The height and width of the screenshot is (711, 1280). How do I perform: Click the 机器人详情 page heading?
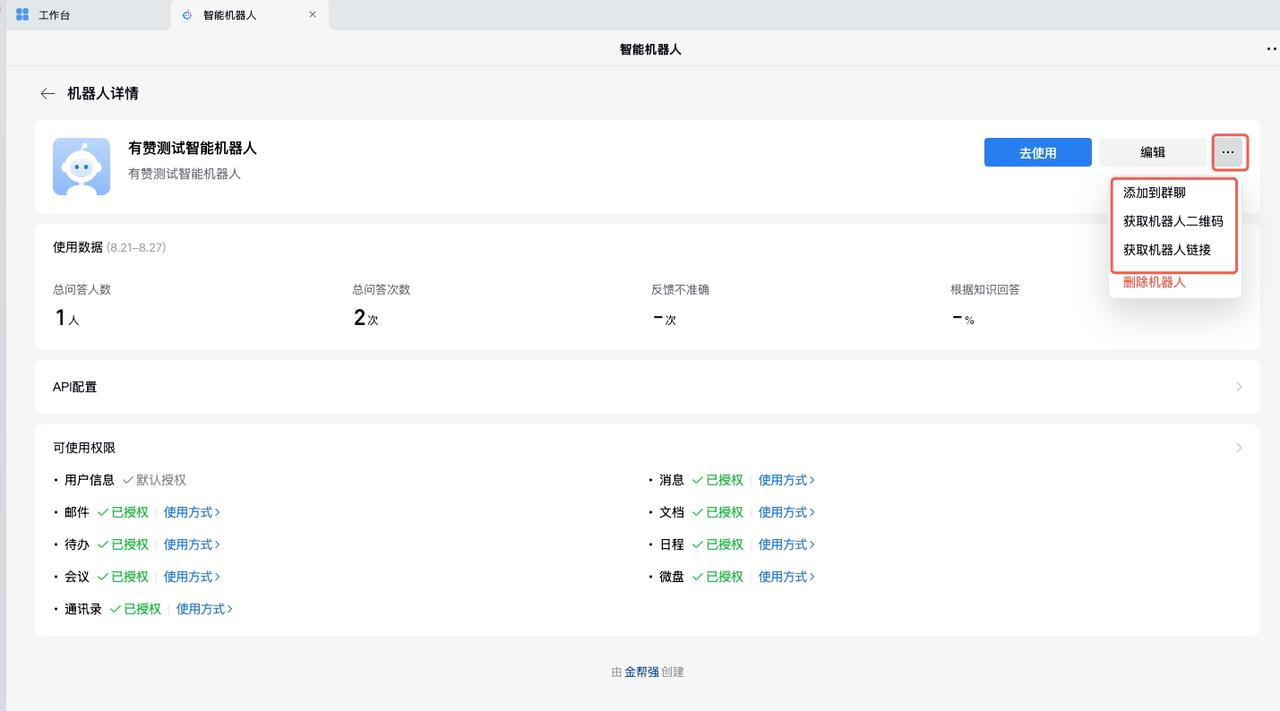(103, 93)
